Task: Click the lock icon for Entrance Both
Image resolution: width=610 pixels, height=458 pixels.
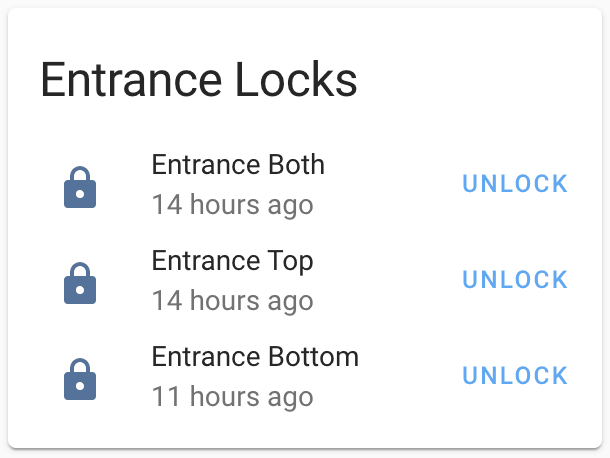Action: point(80,187)
